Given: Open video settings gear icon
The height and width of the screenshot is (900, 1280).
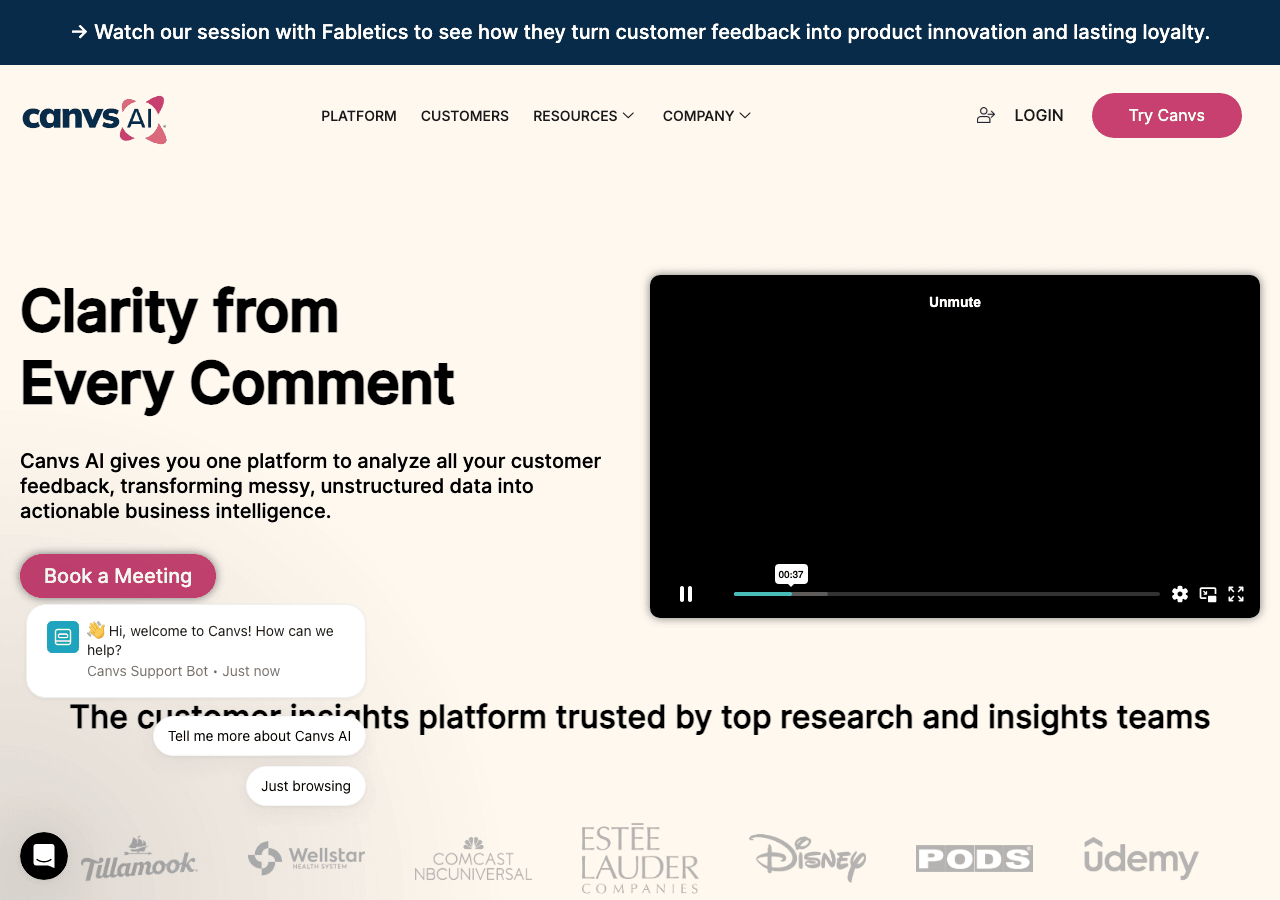Looking at the screenshot, I should click(x=1180, y=594).
